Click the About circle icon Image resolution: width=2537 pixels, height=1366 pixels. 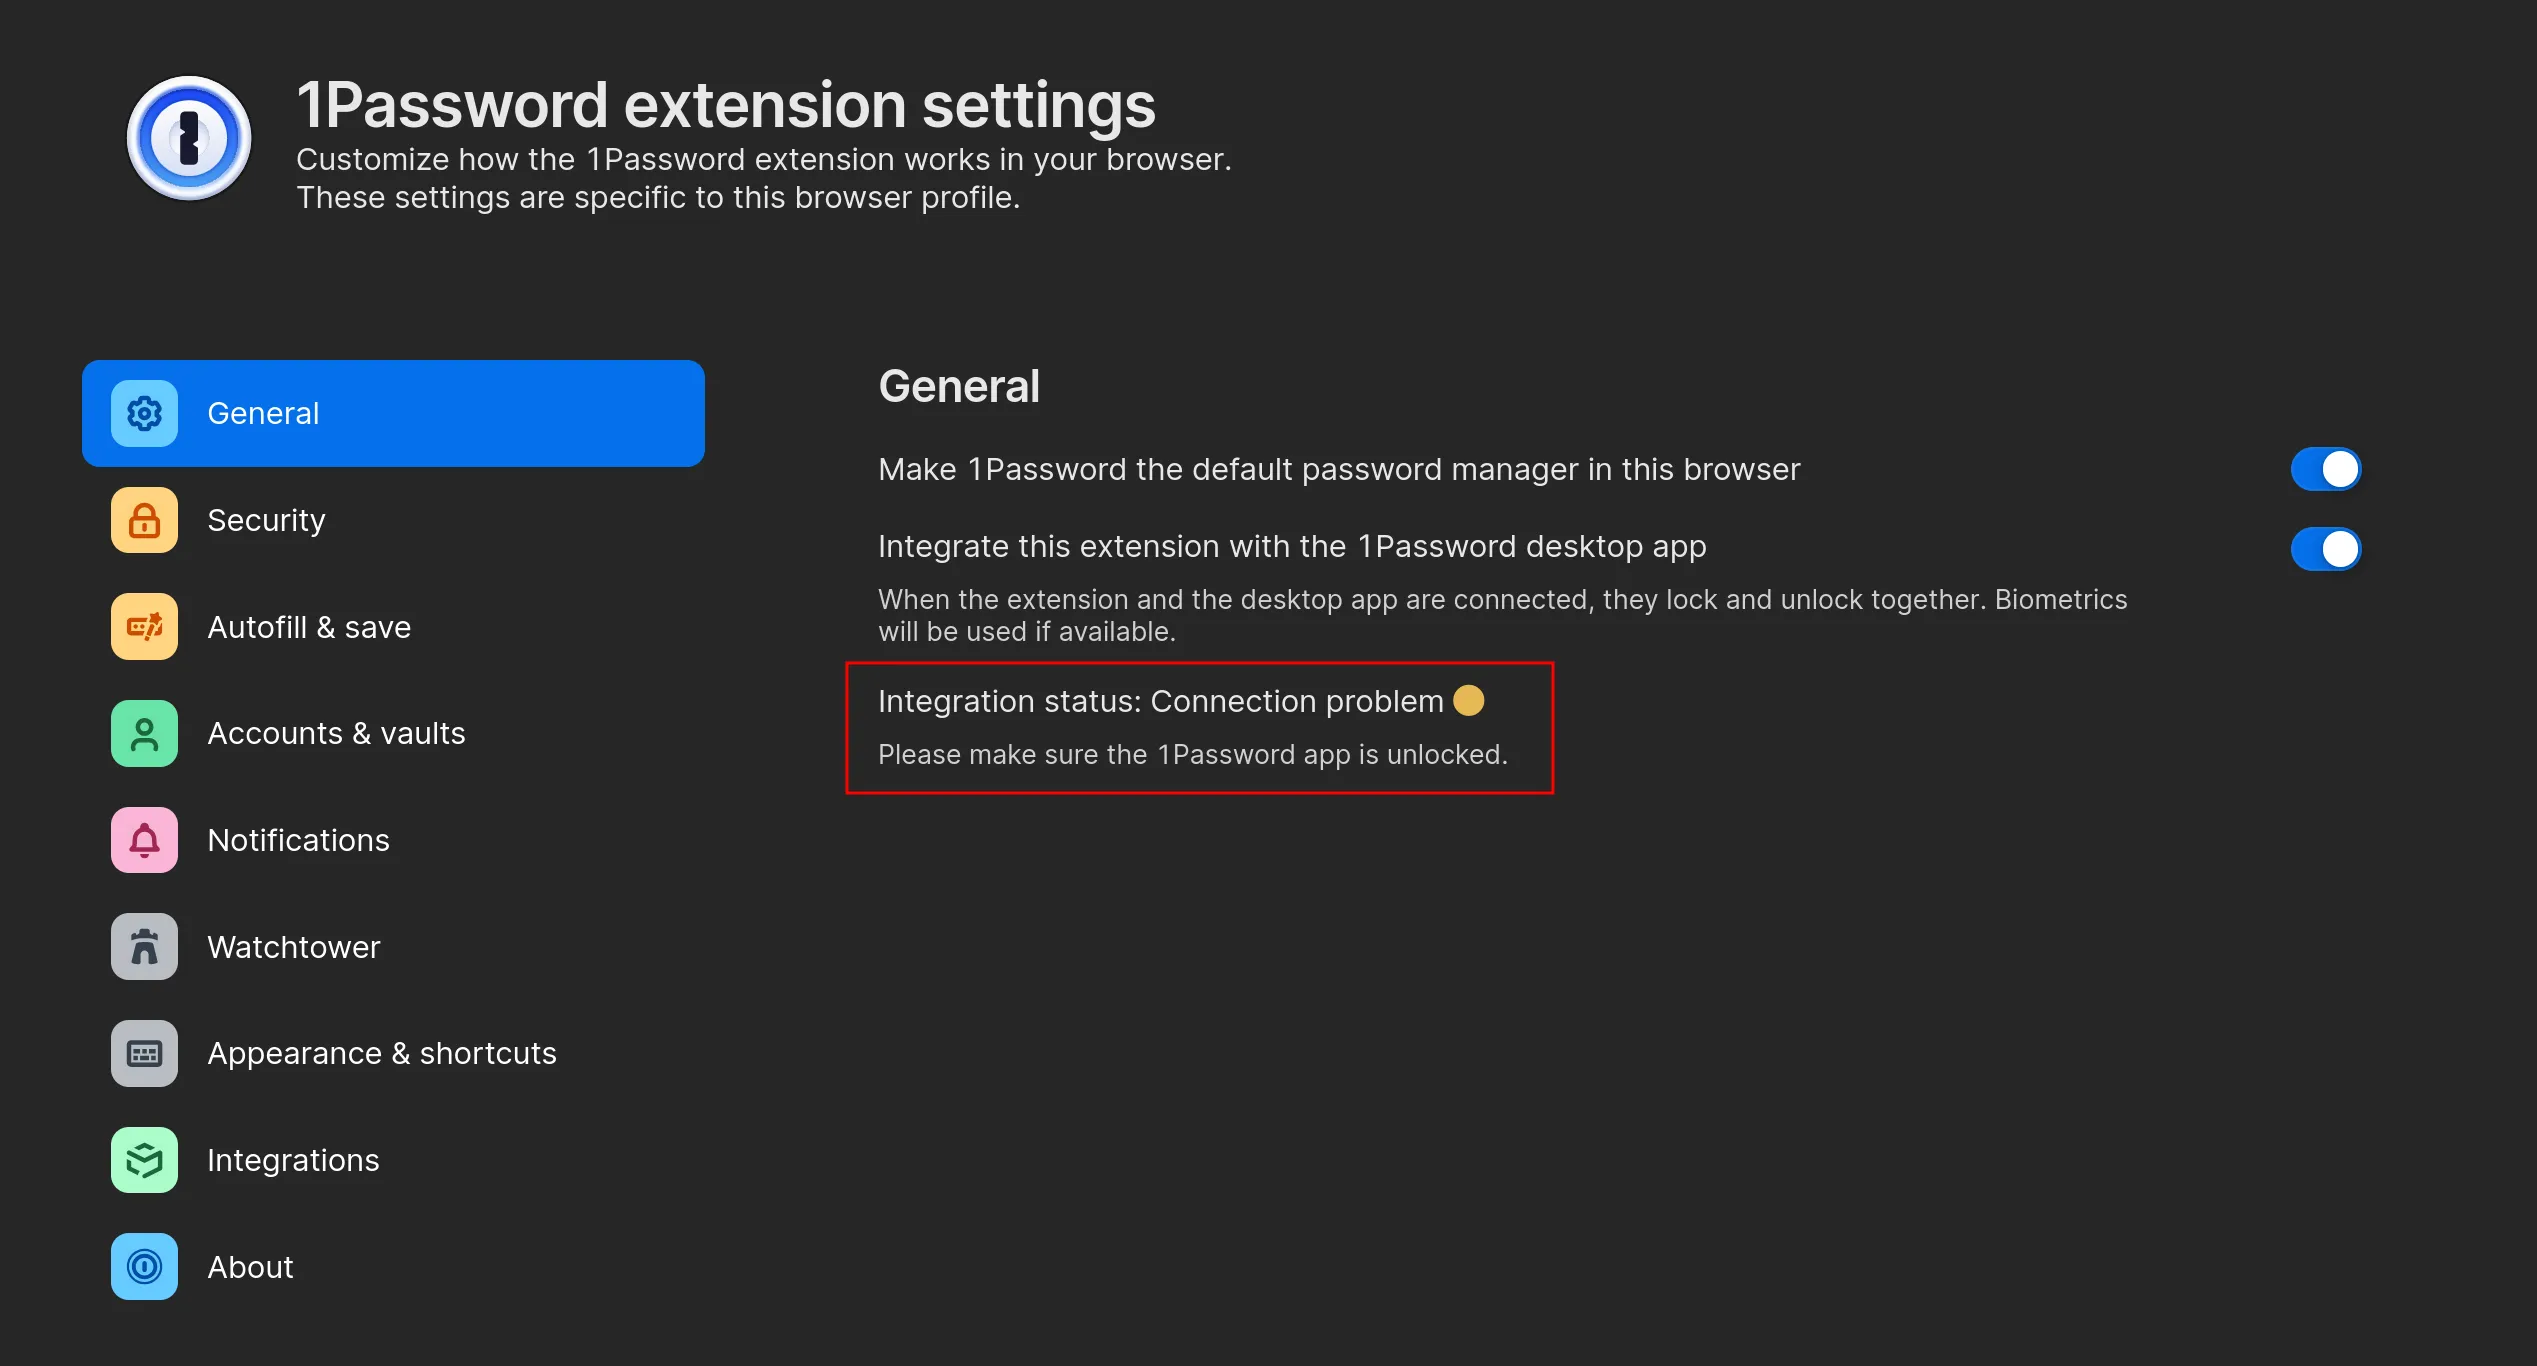144,1267
